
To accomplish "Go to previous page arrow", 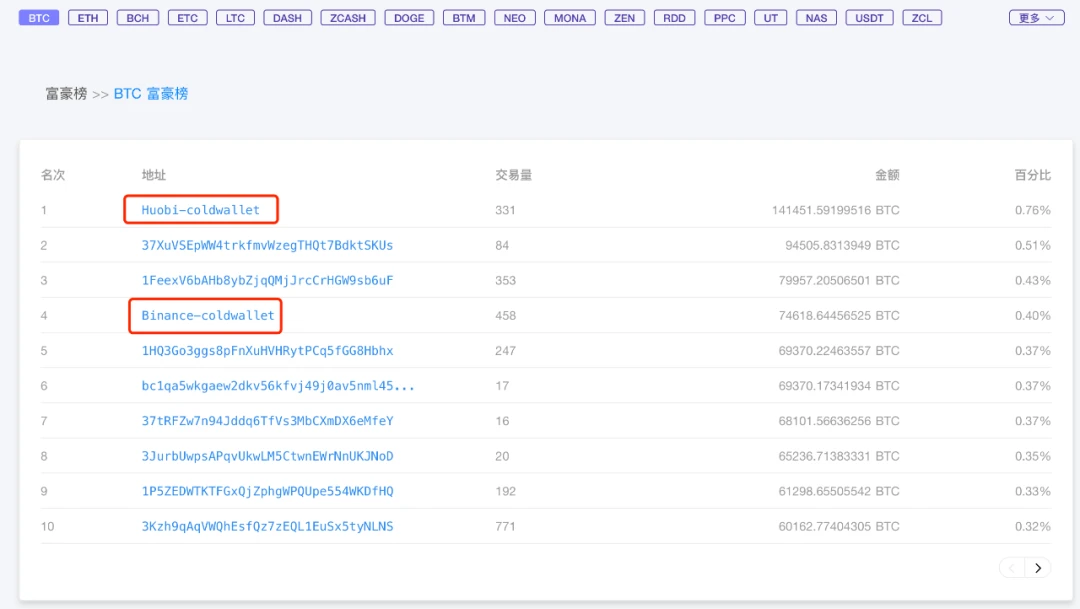I will [x=1012, y=568].
